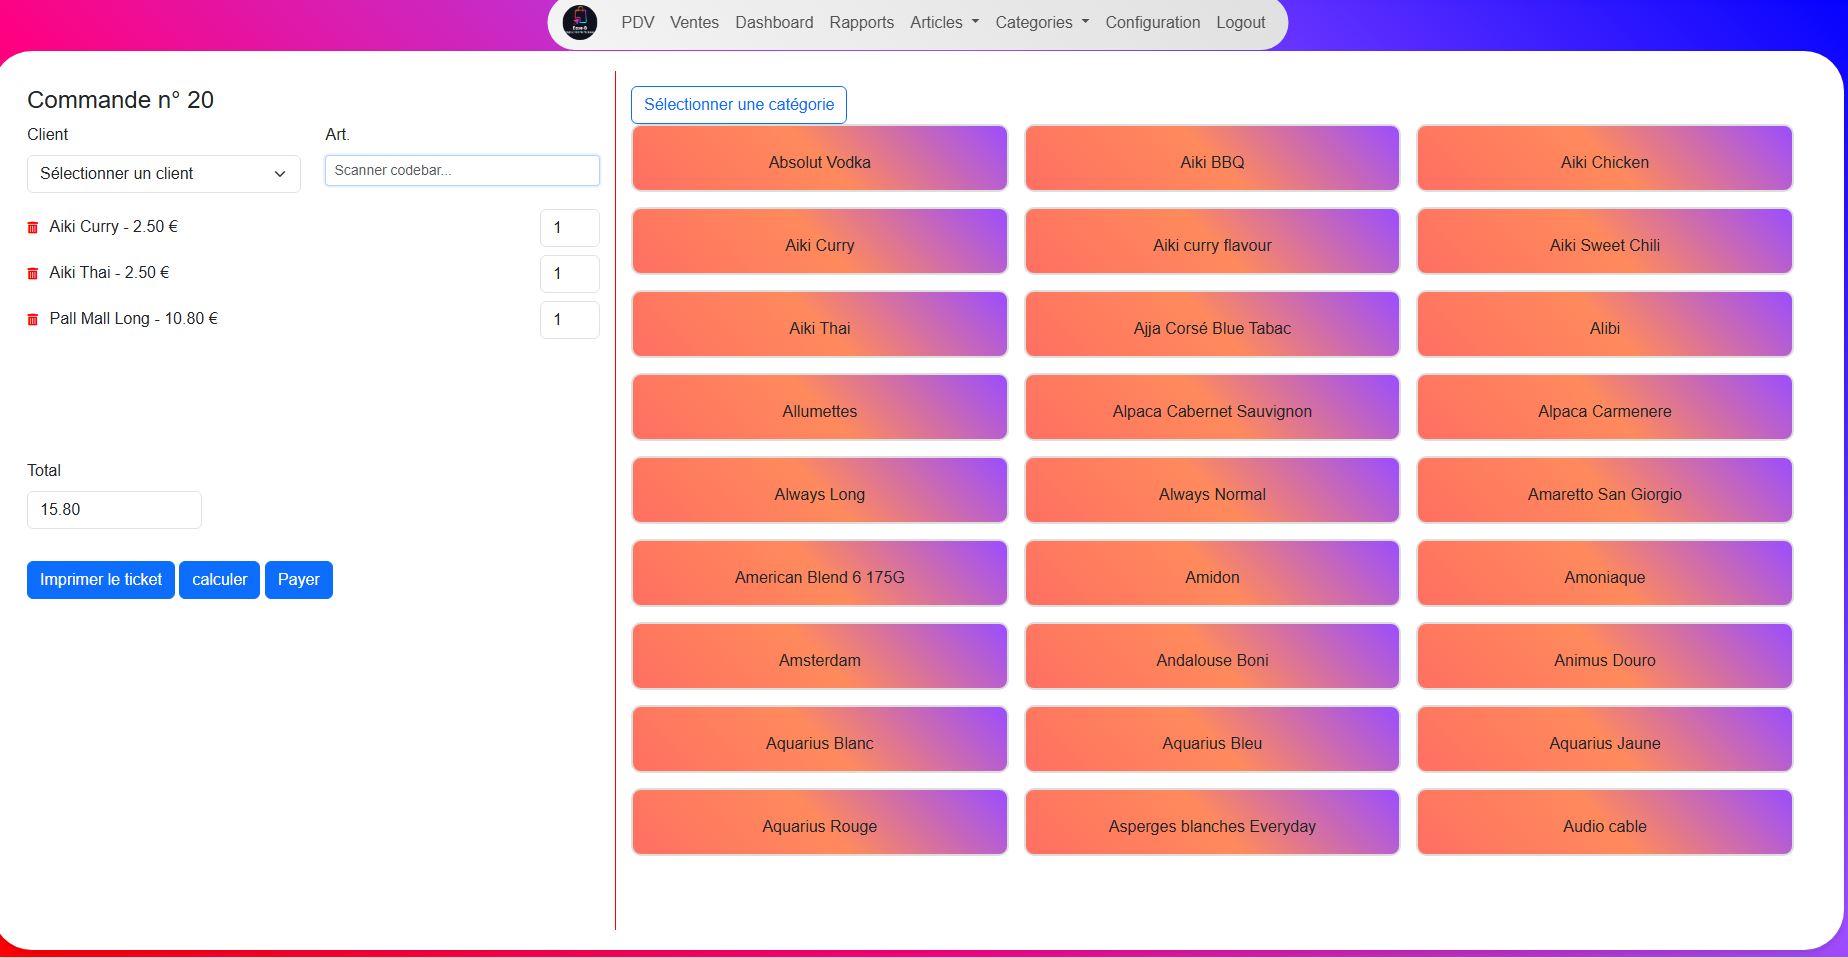Add Aquarius Jaune product
Image resolution: width=1848 pixels, height=958 pixels.
click(1604, 739)
